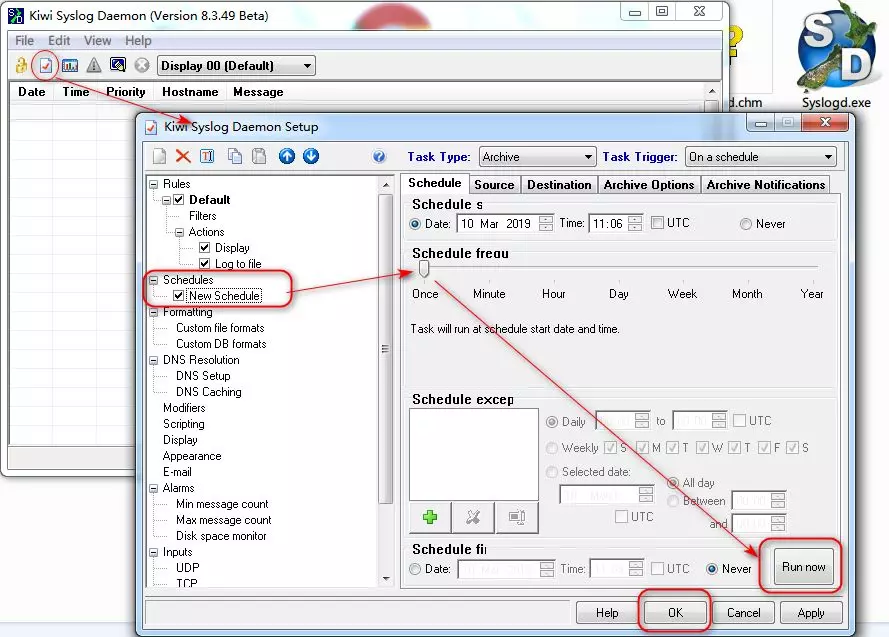889x637 pixels.
Task: Click the Run now button
Action: click(803, 567)
